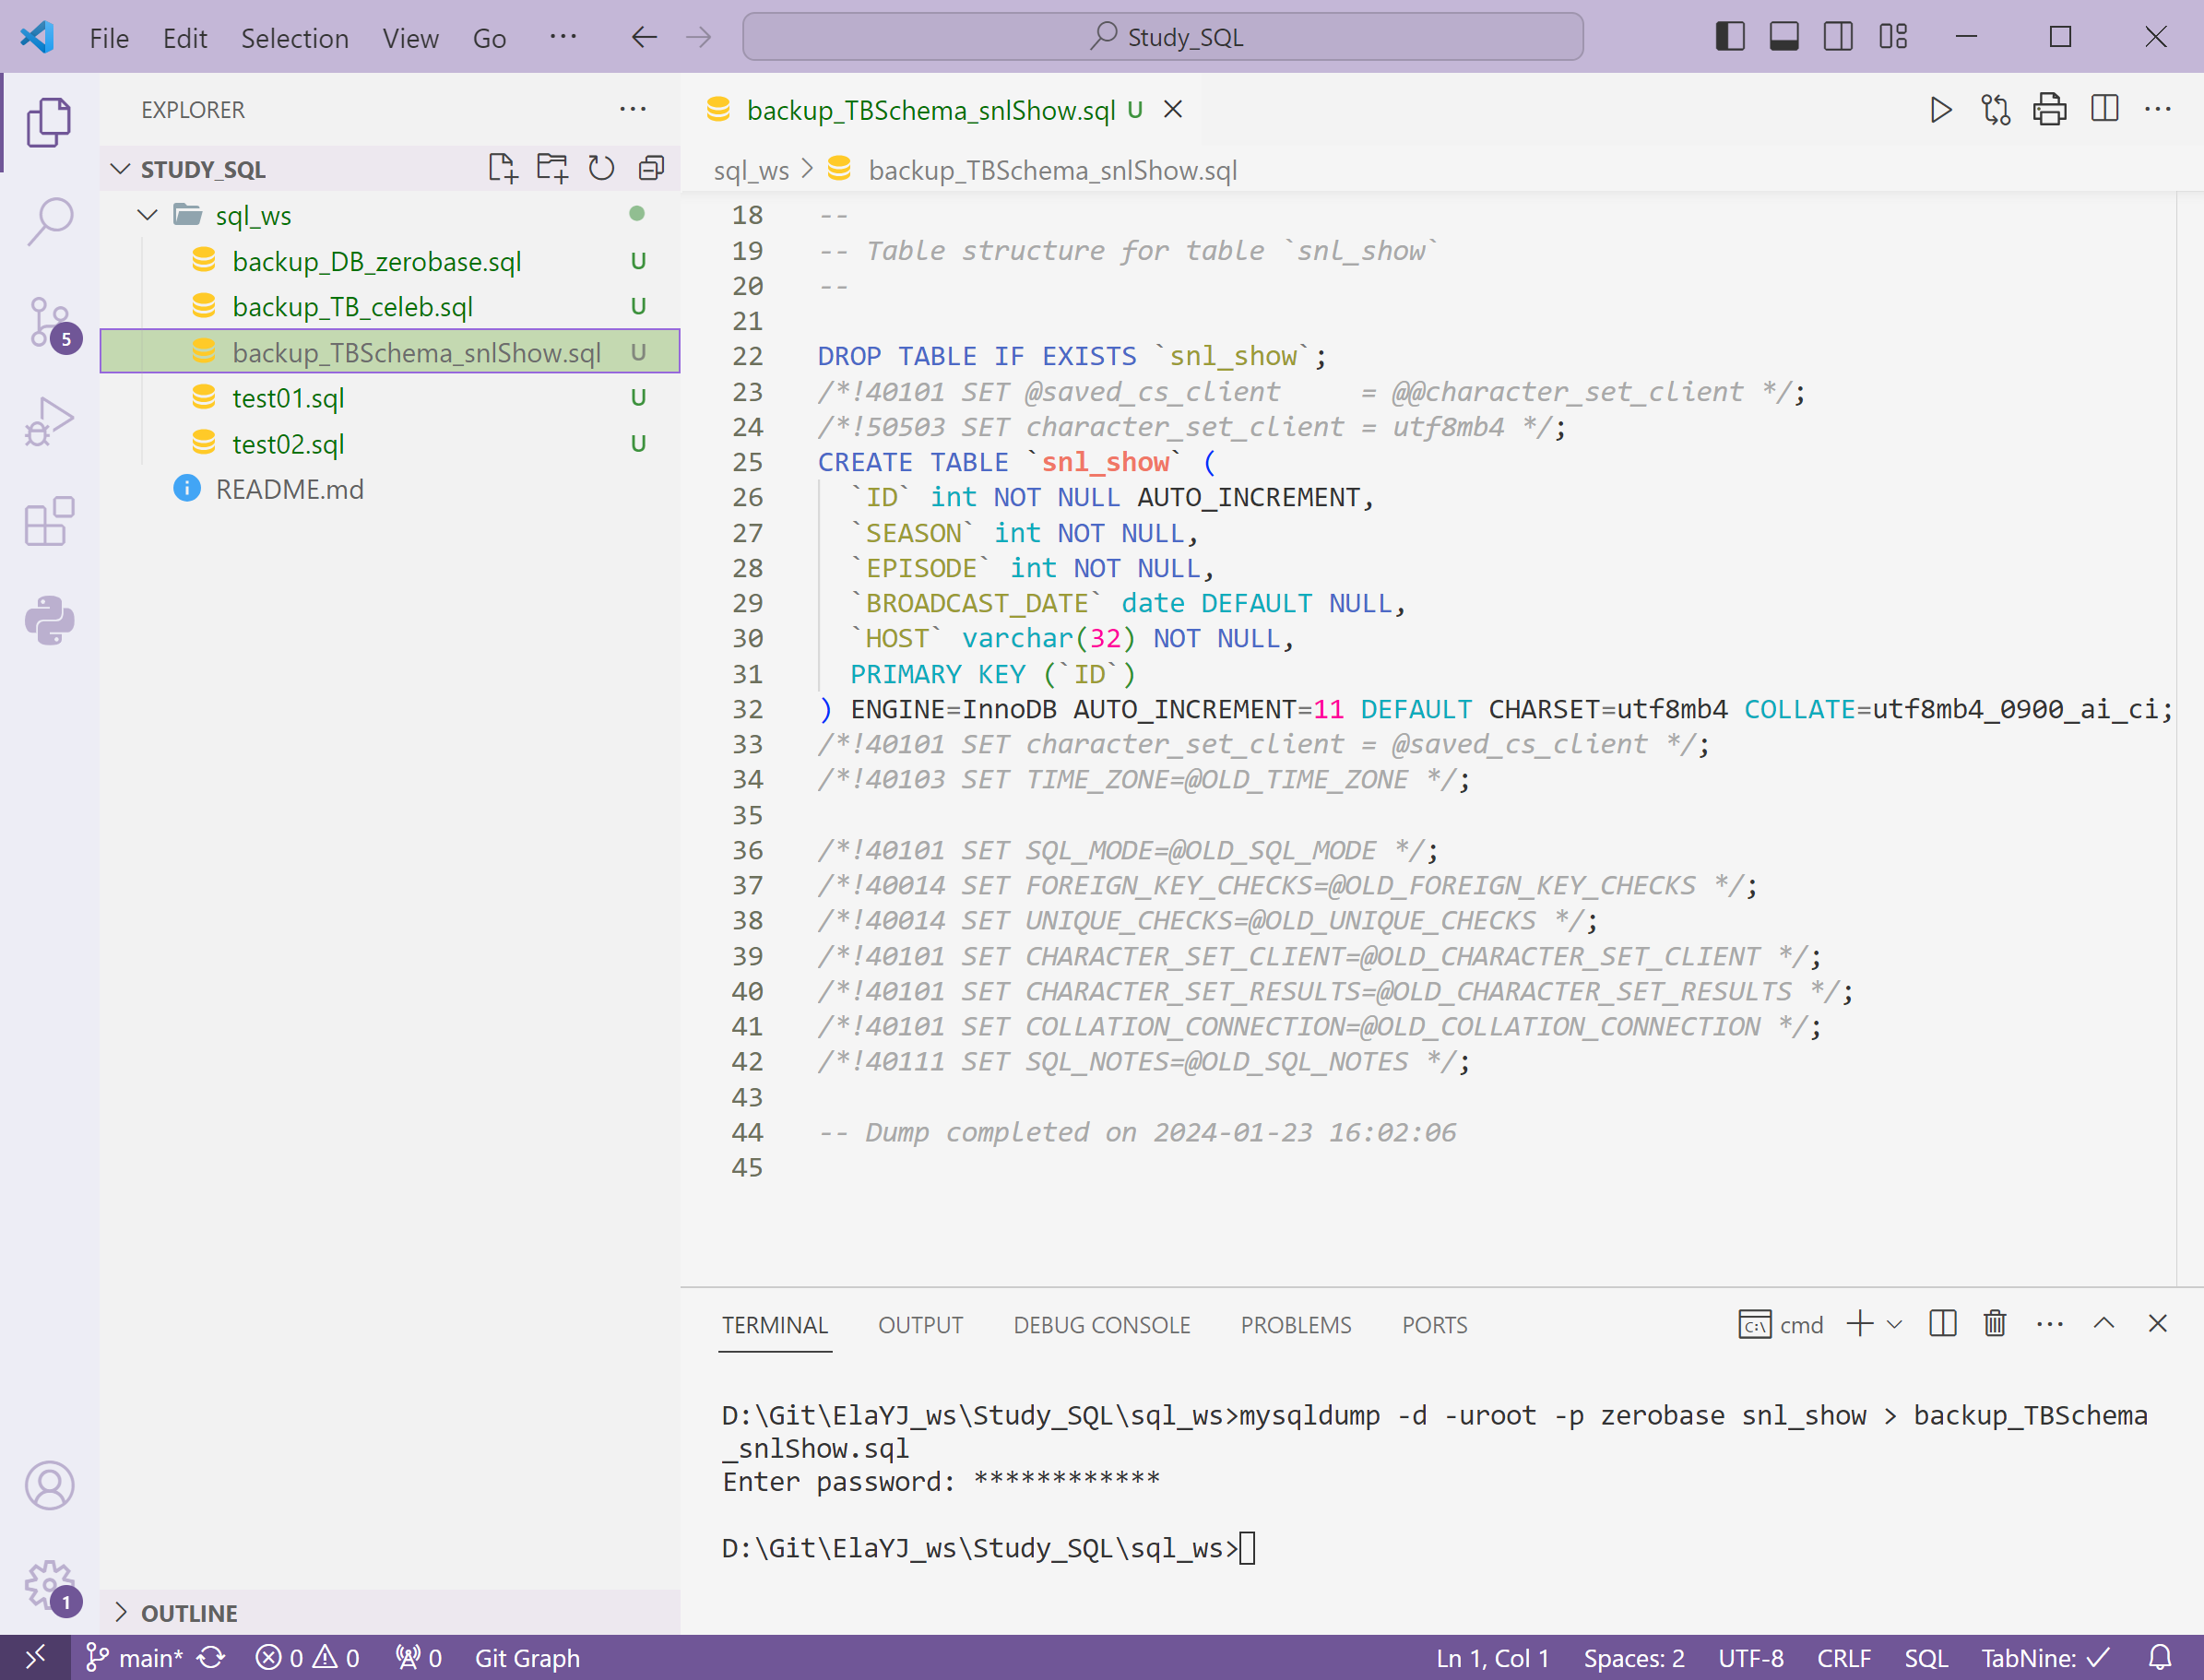Kill terminal with trash icon
2204x1680 pixels.
tap(1994, 1324)
